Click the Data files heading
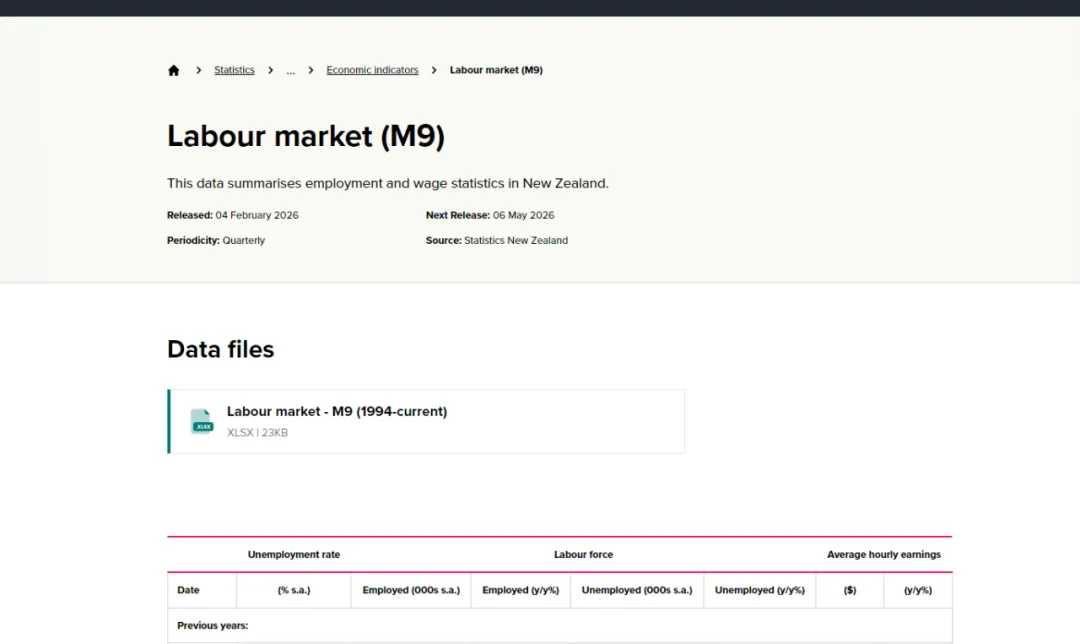 pyautogui.click(x=220, y=349)
